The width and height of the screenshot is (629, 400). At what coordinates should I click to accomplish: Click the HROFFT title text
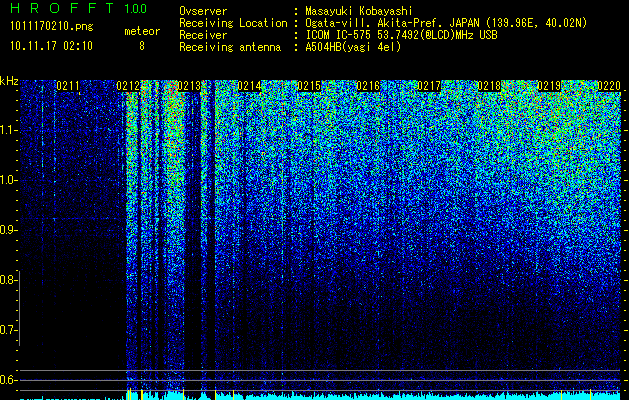click(63, 8)
